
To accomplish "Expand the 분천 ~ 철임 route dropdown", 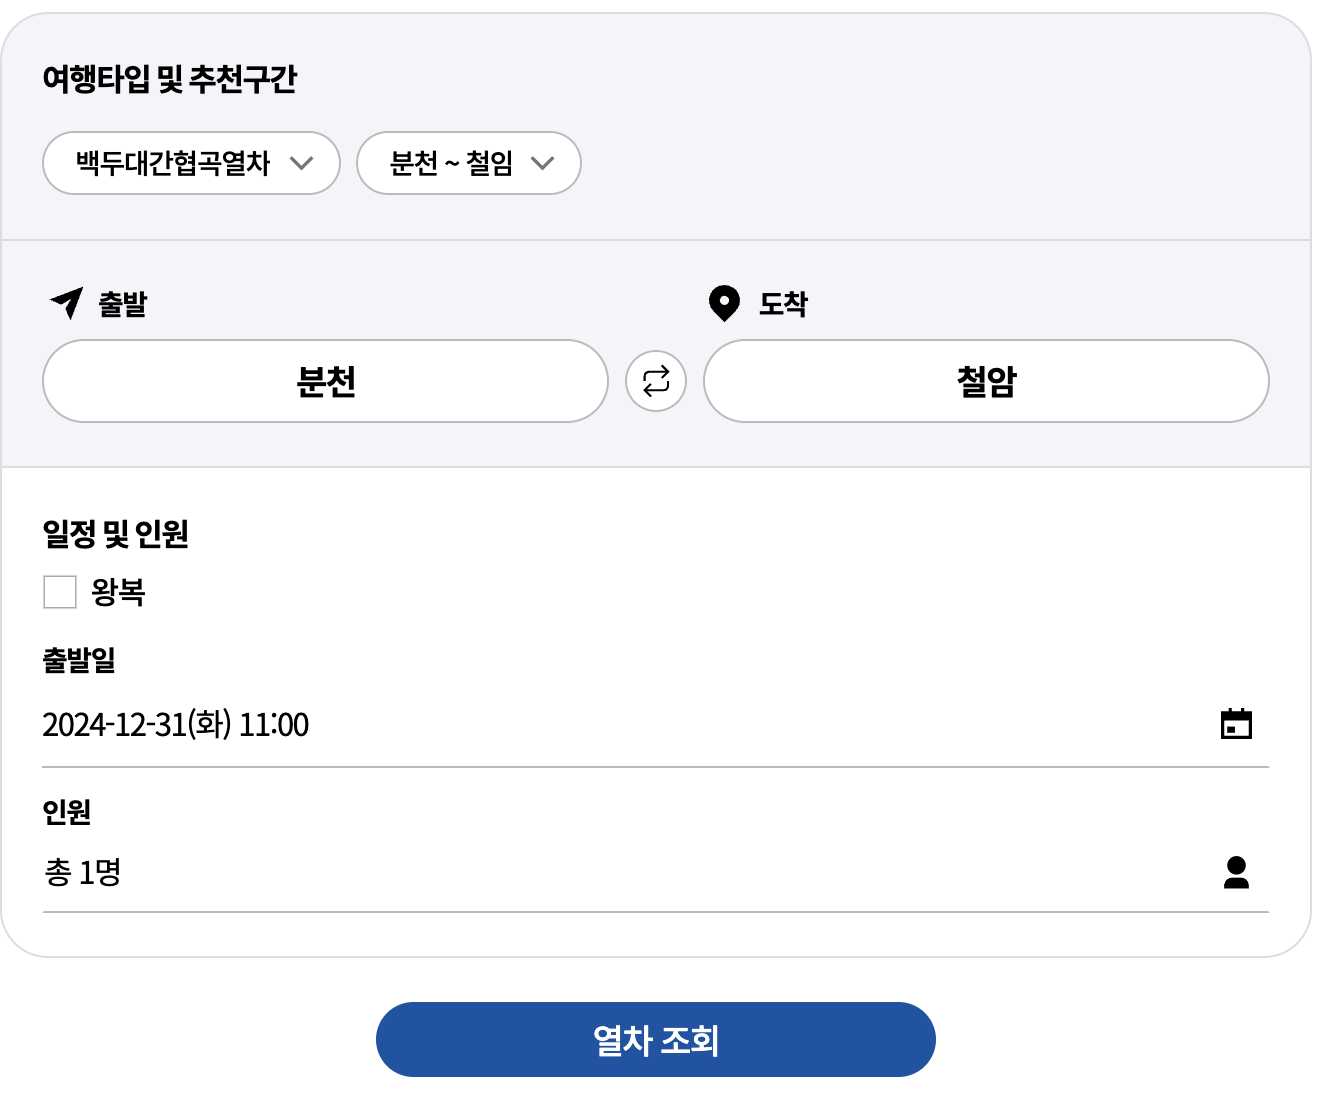I will click(x=468, y=163).
